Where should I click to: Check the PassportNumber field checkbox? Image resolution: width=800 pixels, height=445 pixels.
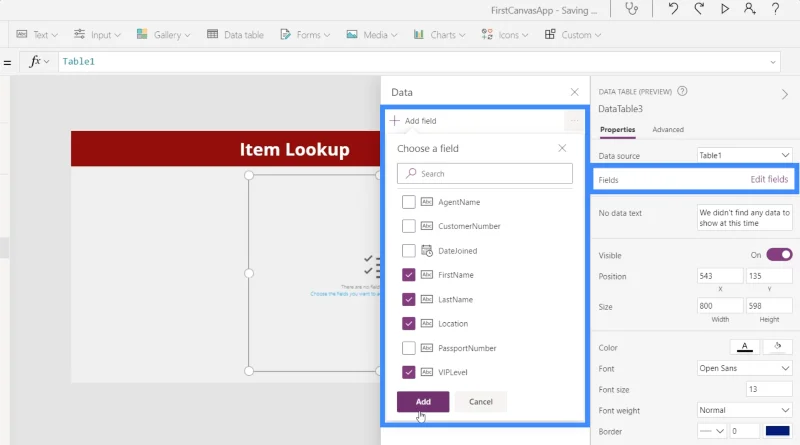coord(409,348)
